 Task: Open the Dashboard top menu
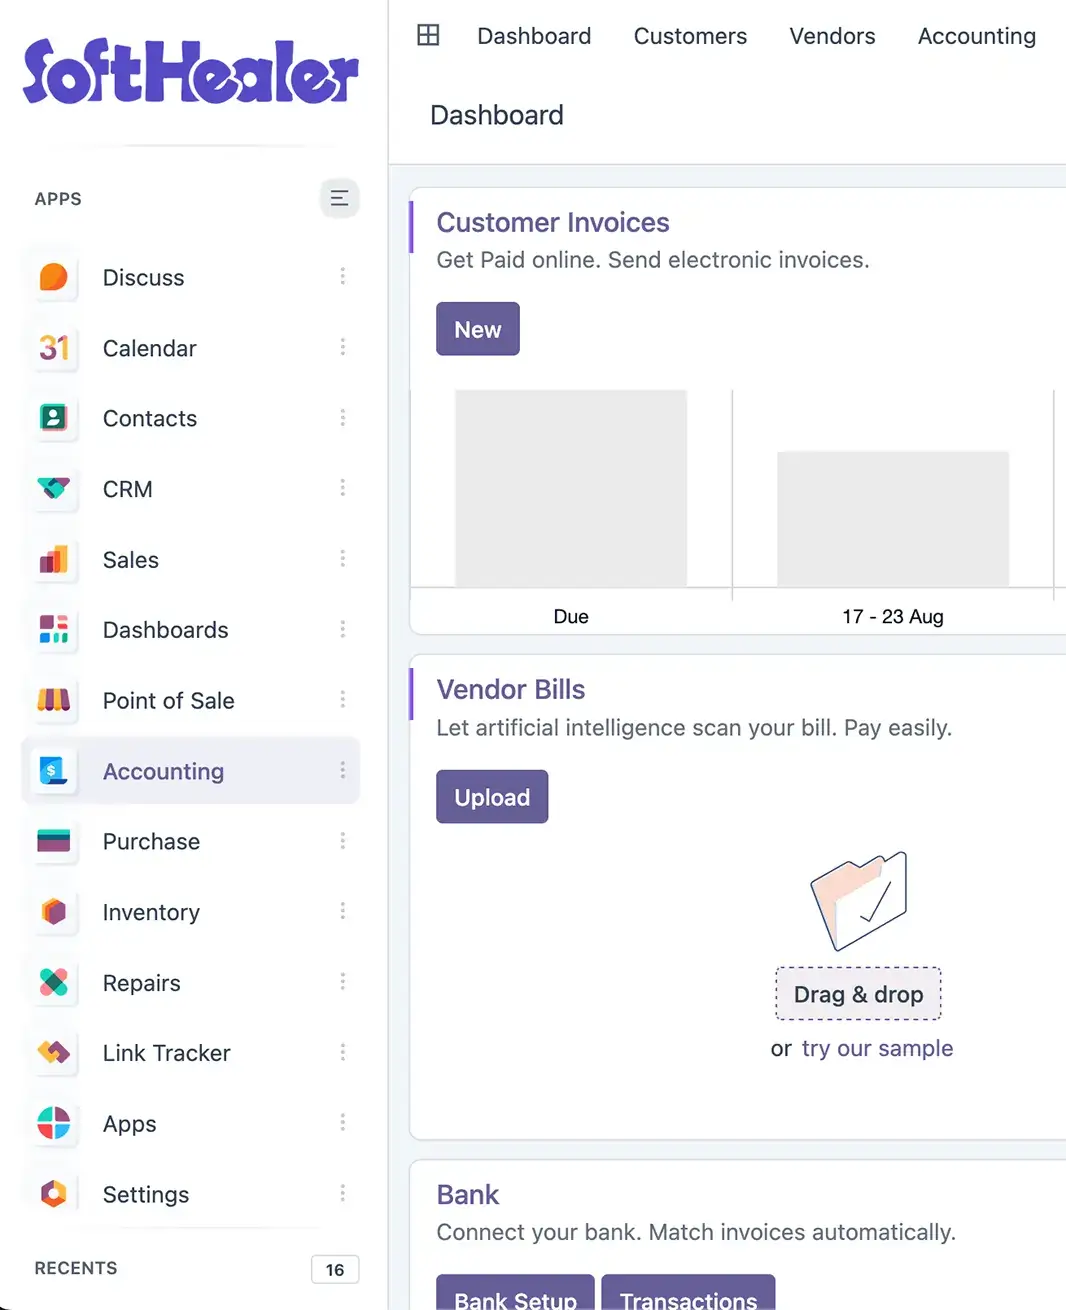point(534,36)
